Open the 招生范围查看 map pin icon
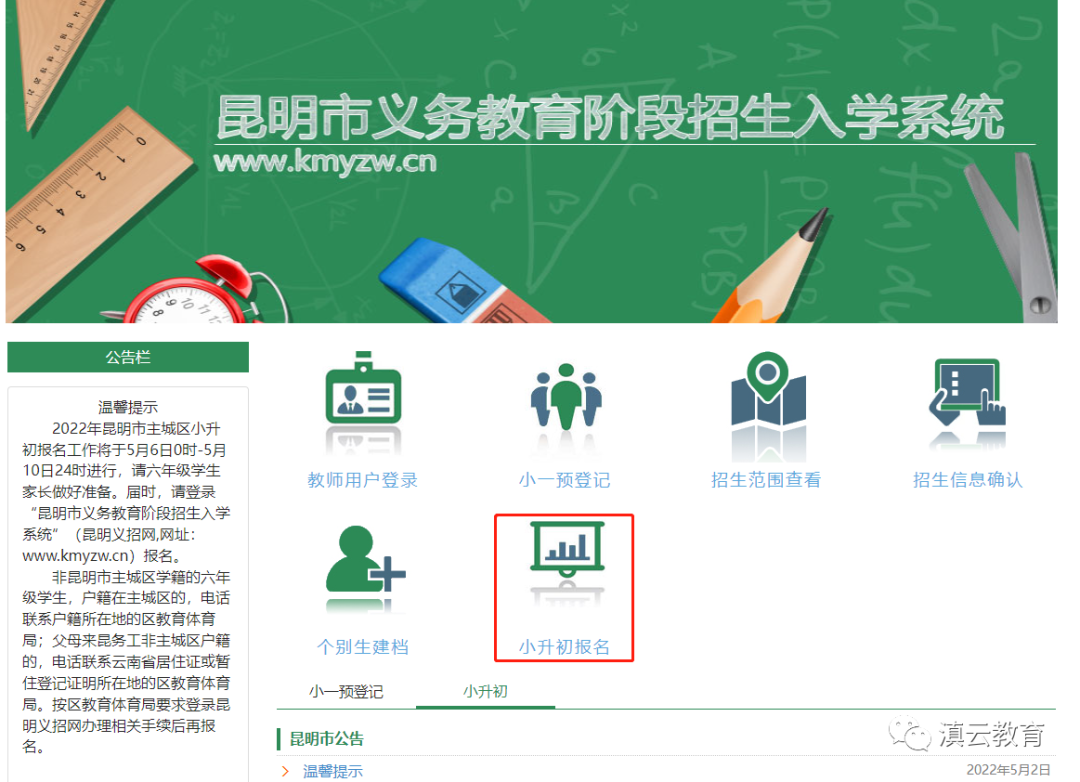The height and width of the screenshot is (782, 1080). click(x=768, y=388)
